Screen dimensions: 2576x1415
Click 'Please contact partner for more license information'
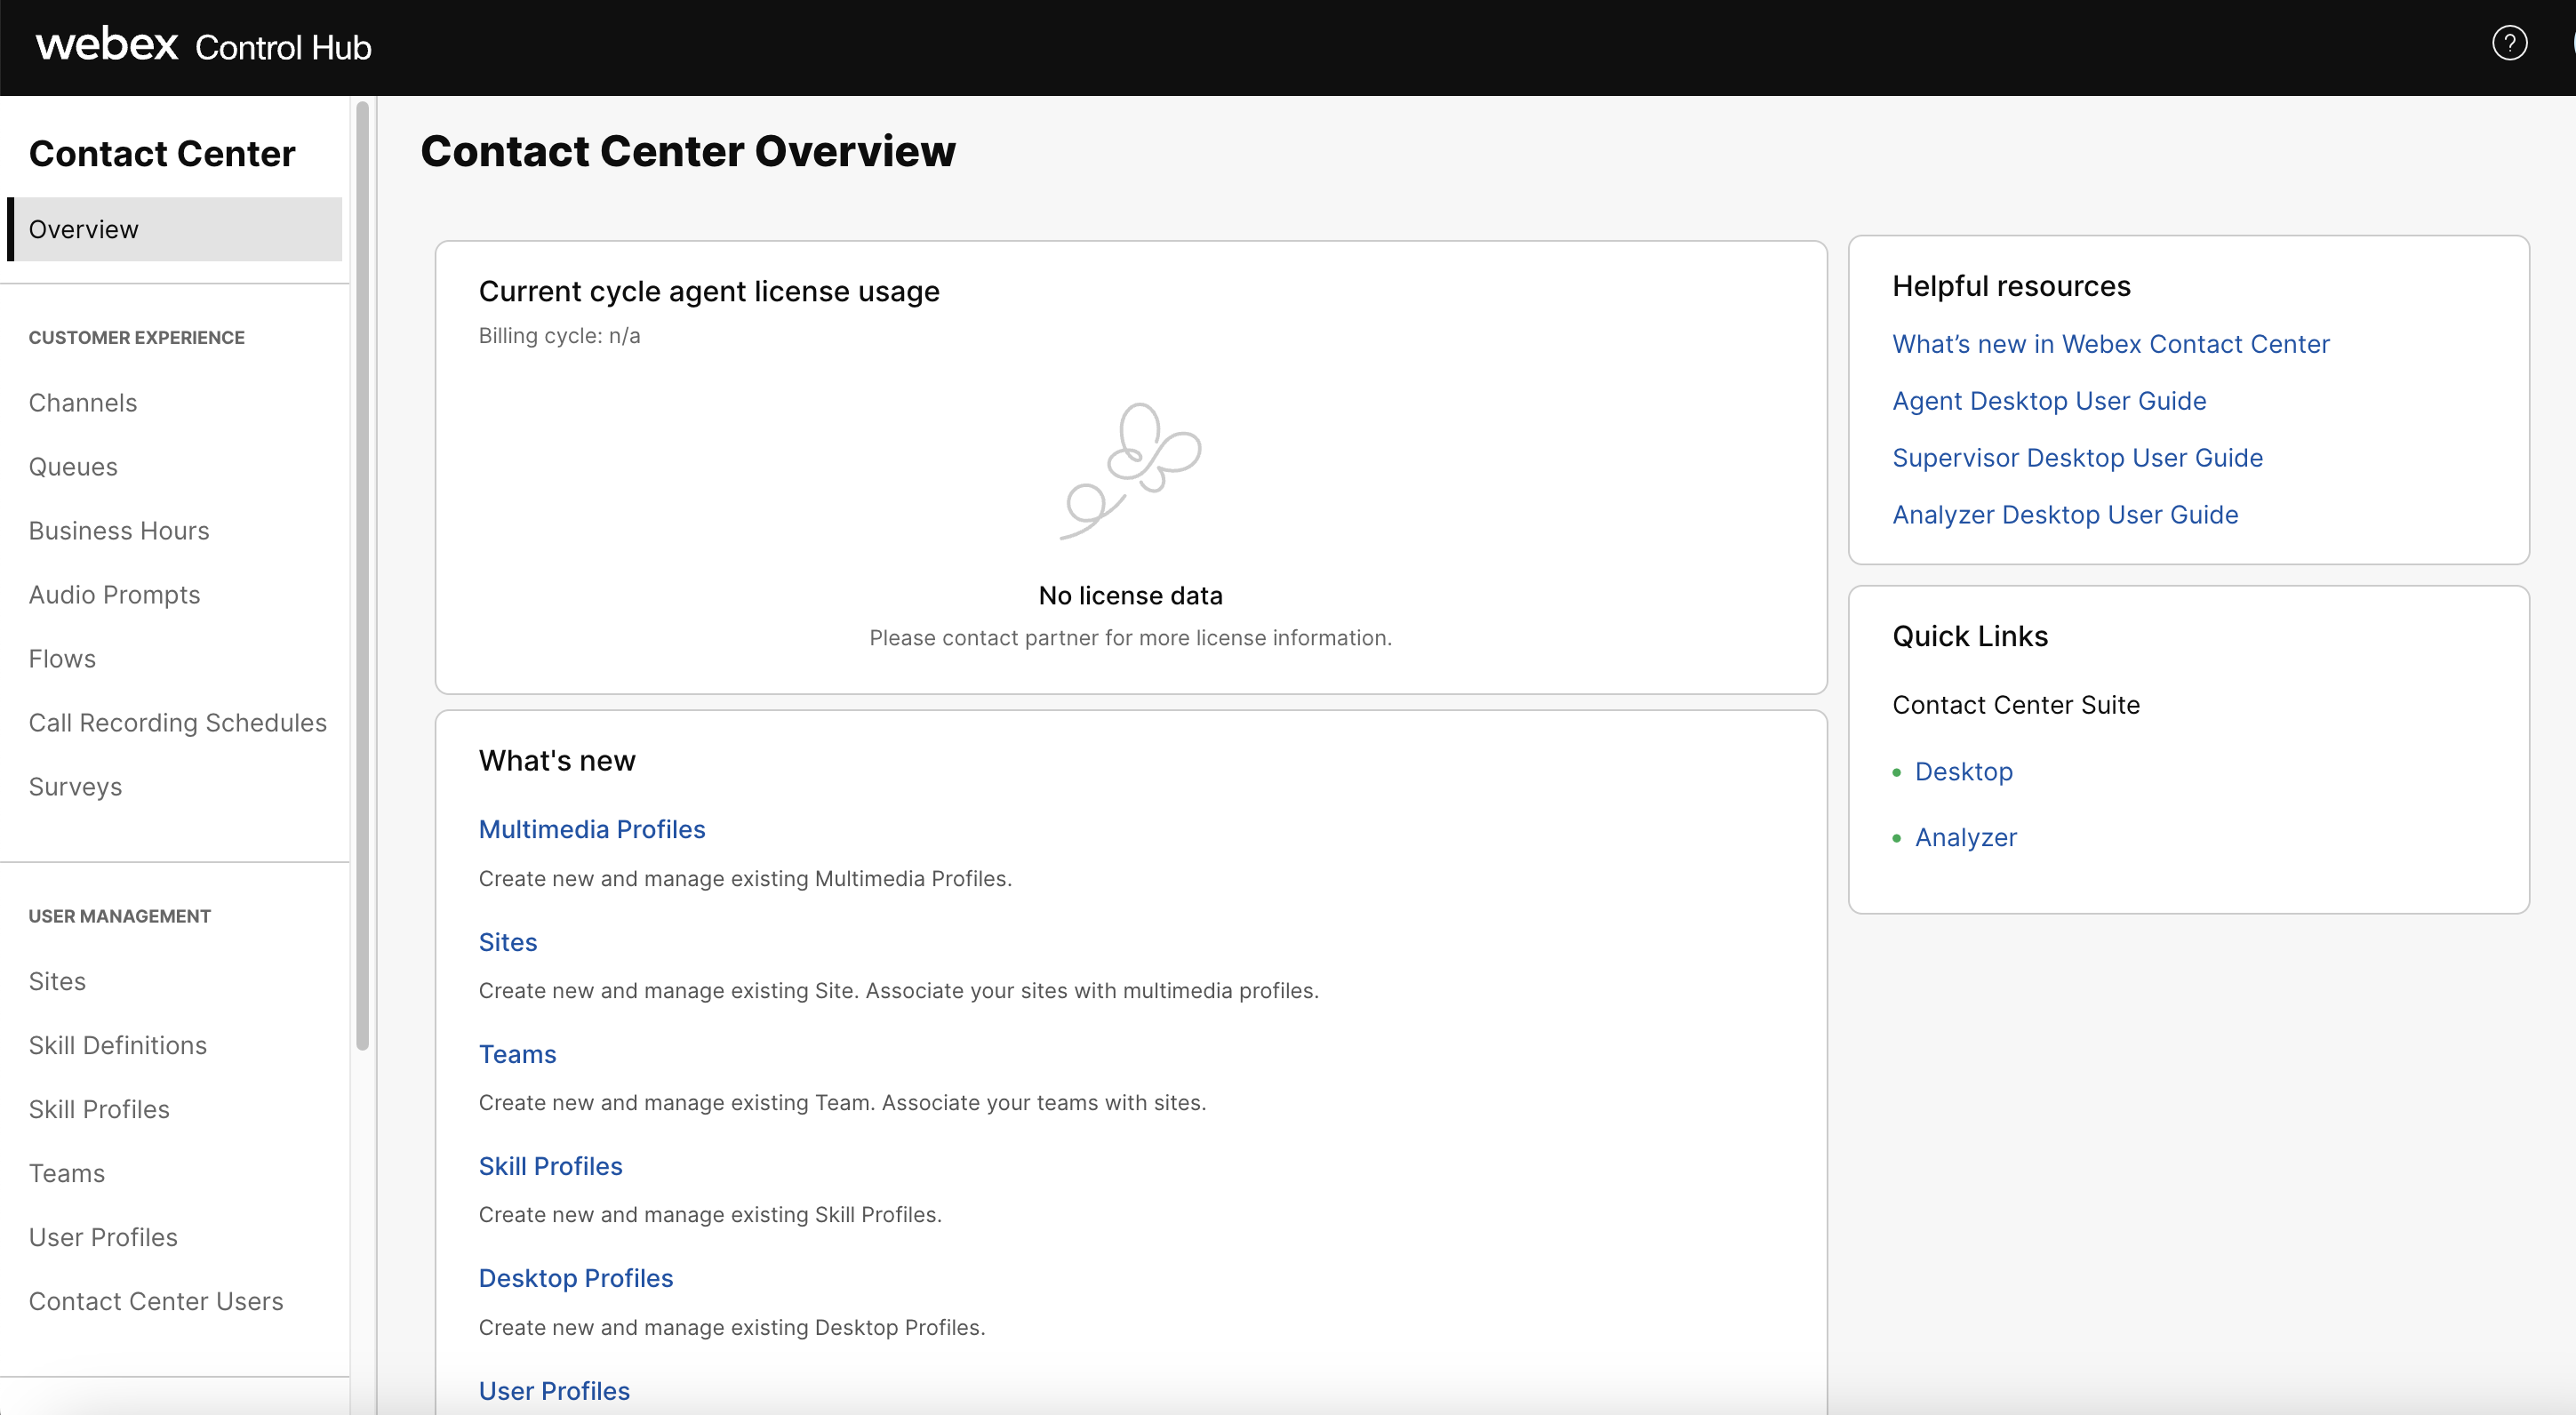point(1130,638)
